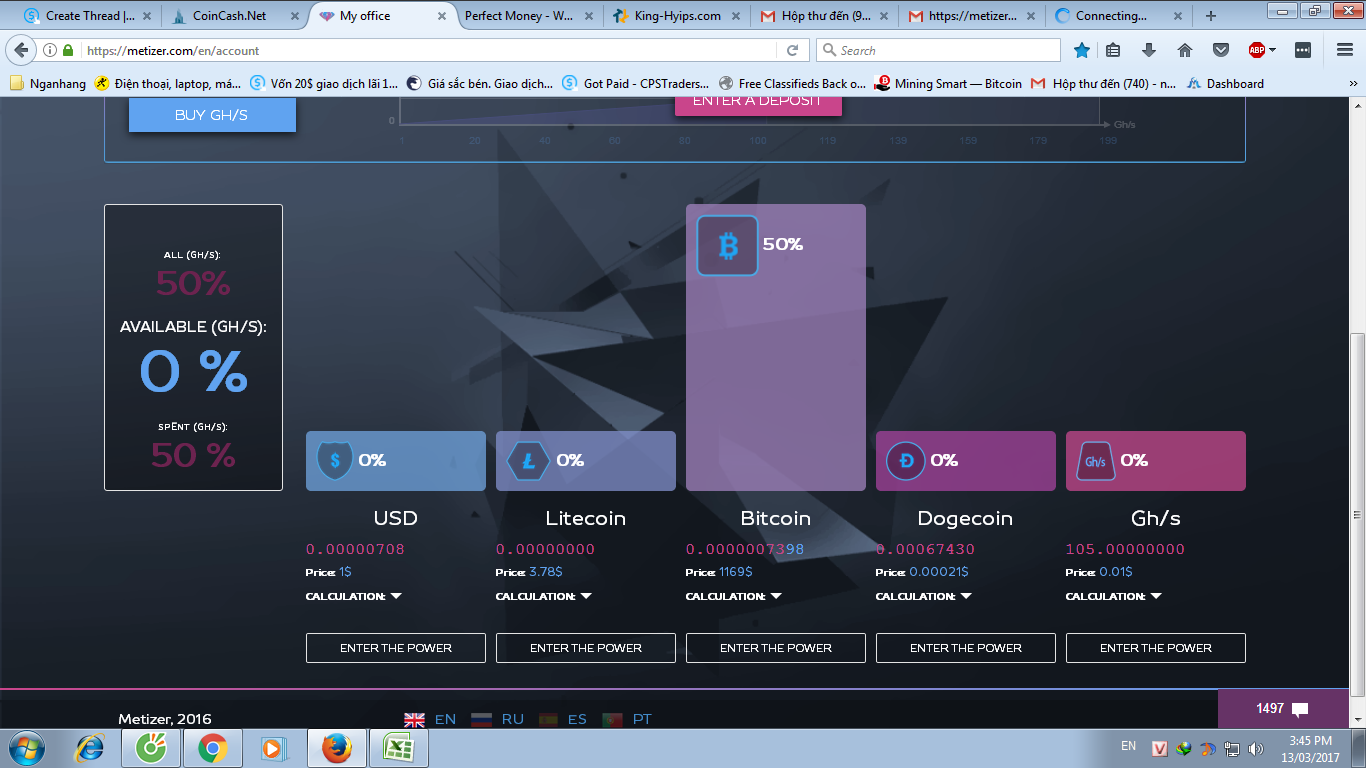The width and height of the screenshot is (1366, 768).
Task: Click the BUY GH/S button
Action: [212, 115]
